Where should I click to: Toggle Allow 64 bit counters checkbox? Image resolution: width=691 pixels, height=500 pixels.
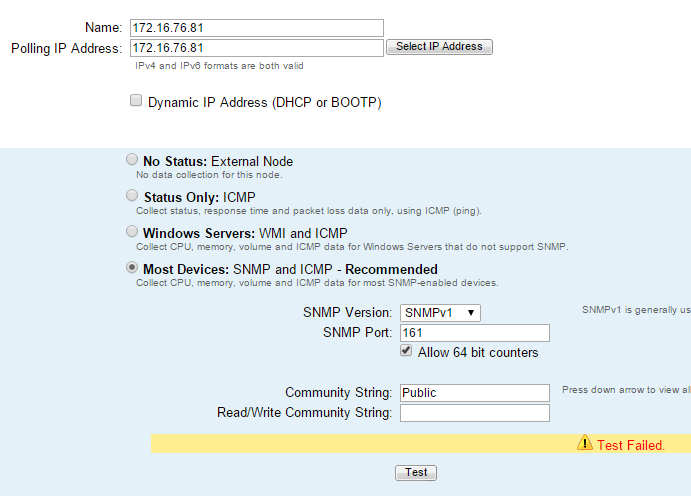[406, 351]
